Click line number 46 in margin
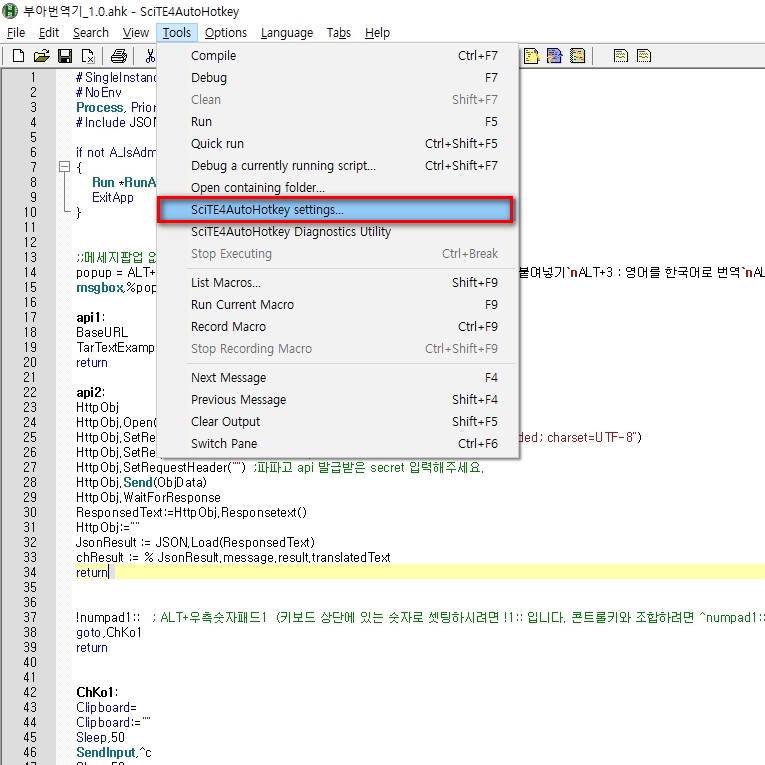The width and height of the screenshot is (765, 765). point(30,752)
